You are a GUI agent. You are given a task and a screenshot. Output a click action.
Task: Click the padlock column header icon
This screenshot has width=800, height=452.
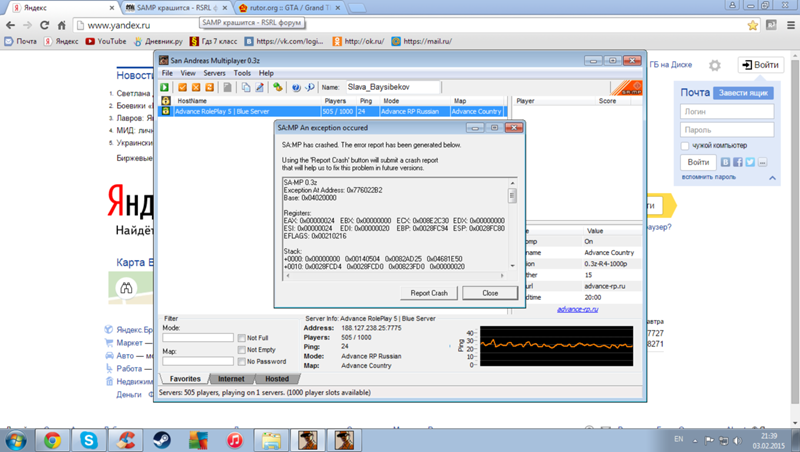165,101
